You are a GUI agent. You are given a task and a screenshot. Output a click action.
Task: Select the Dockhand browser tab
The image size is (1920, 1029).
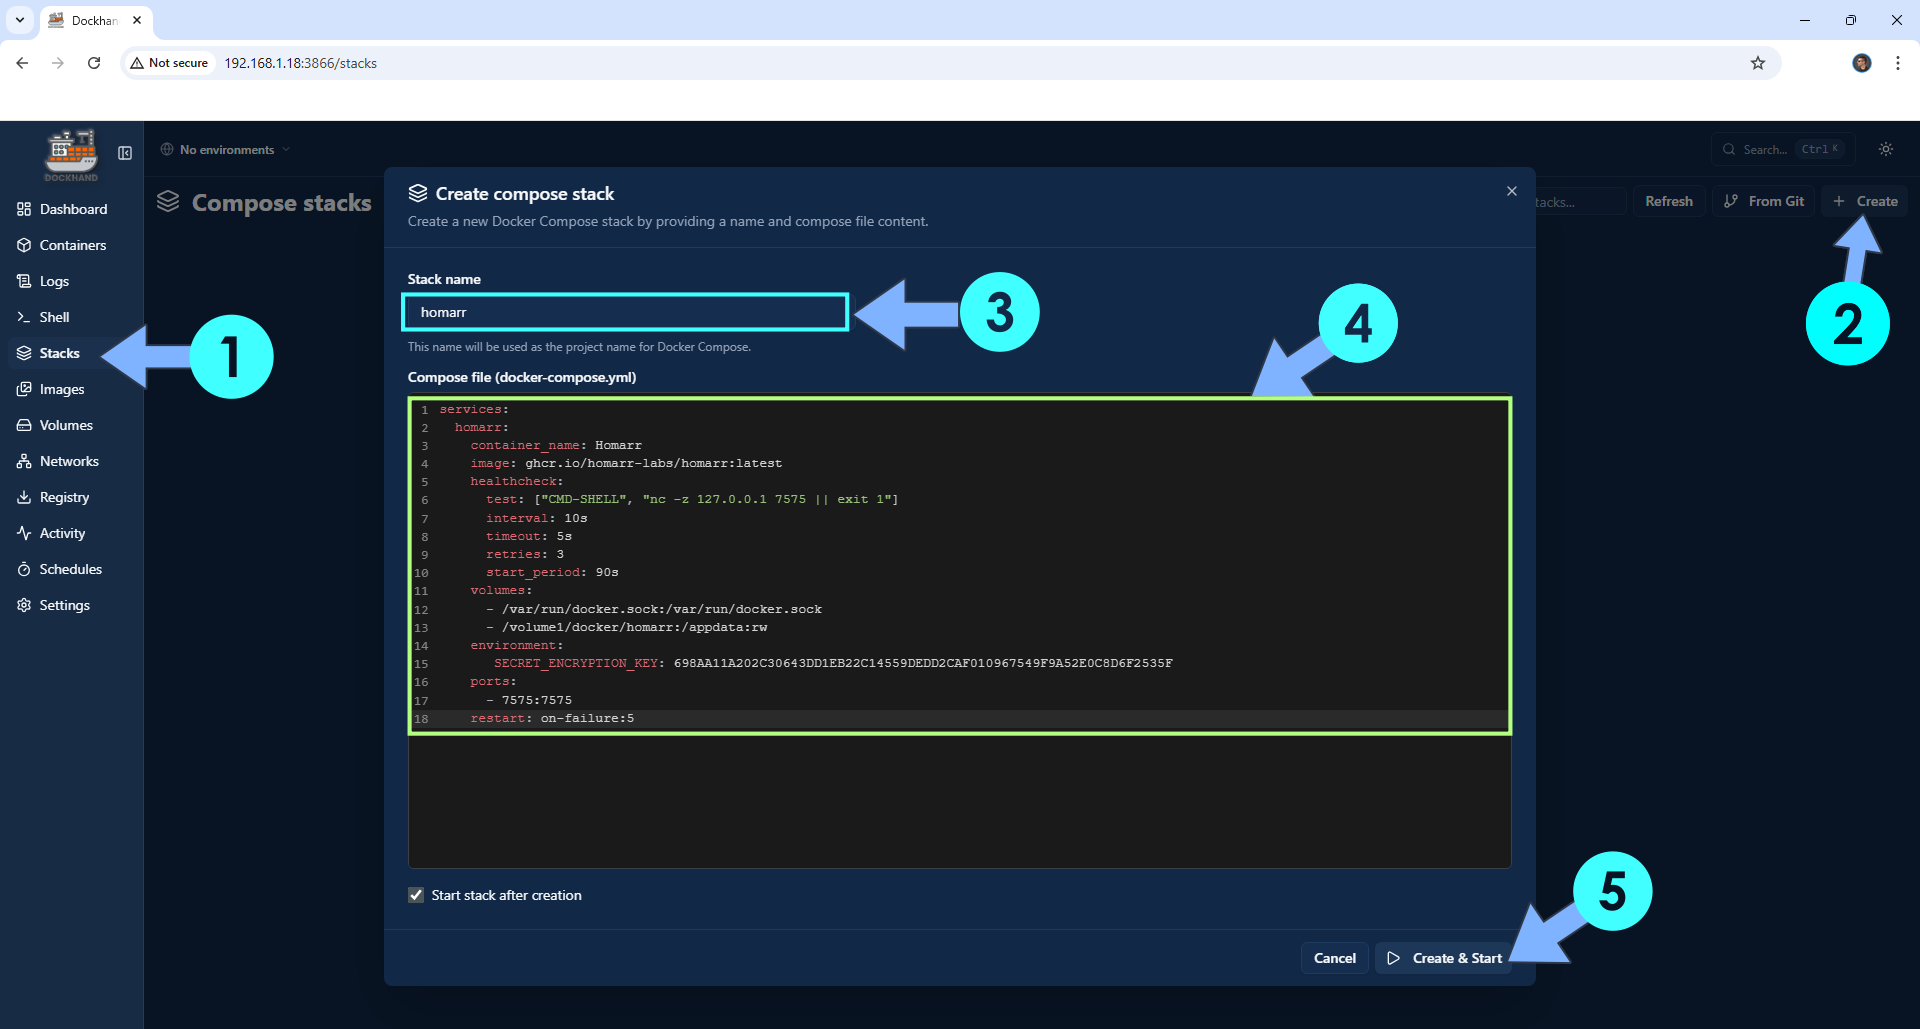[95, 20]
